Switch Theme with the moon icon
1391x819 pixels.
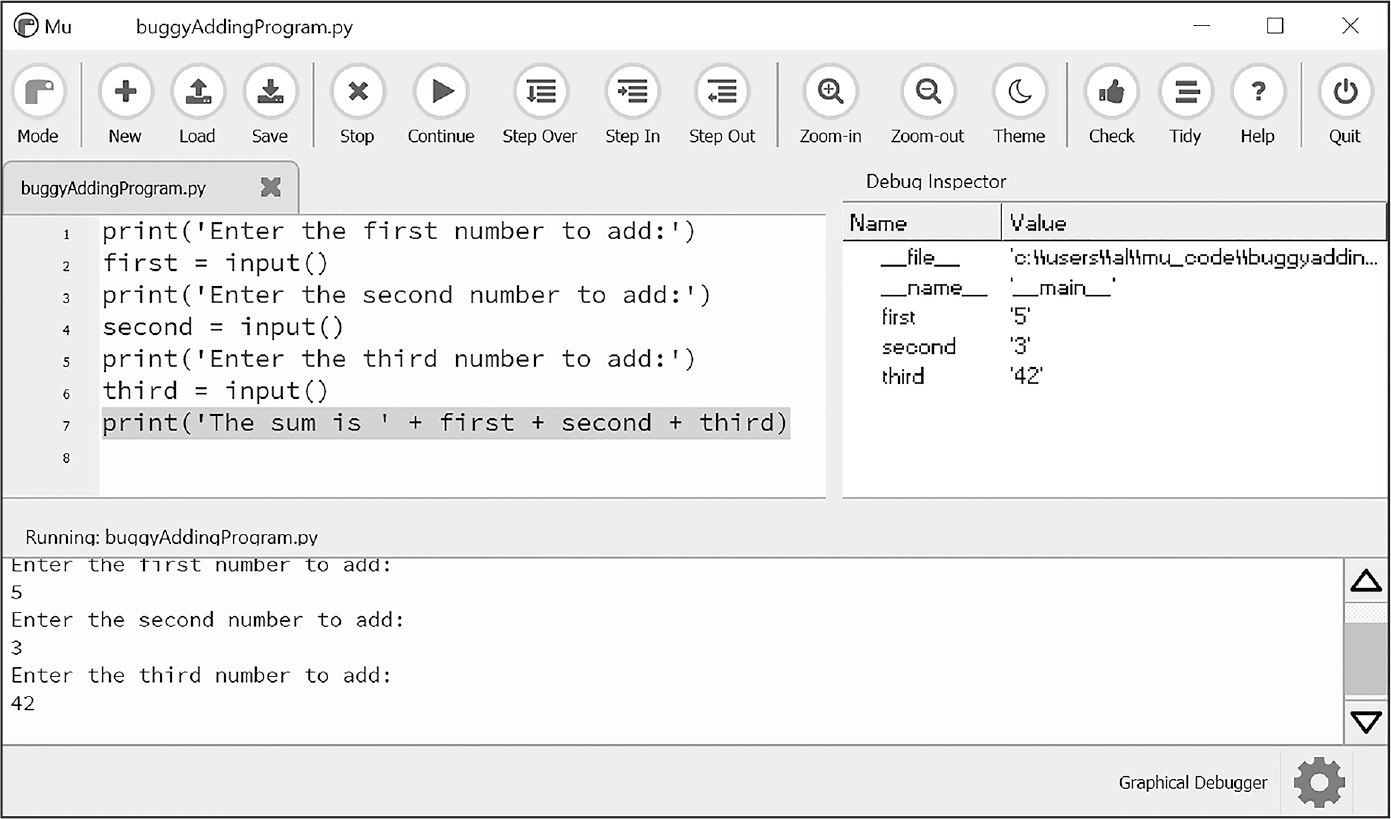(1019, 106)
